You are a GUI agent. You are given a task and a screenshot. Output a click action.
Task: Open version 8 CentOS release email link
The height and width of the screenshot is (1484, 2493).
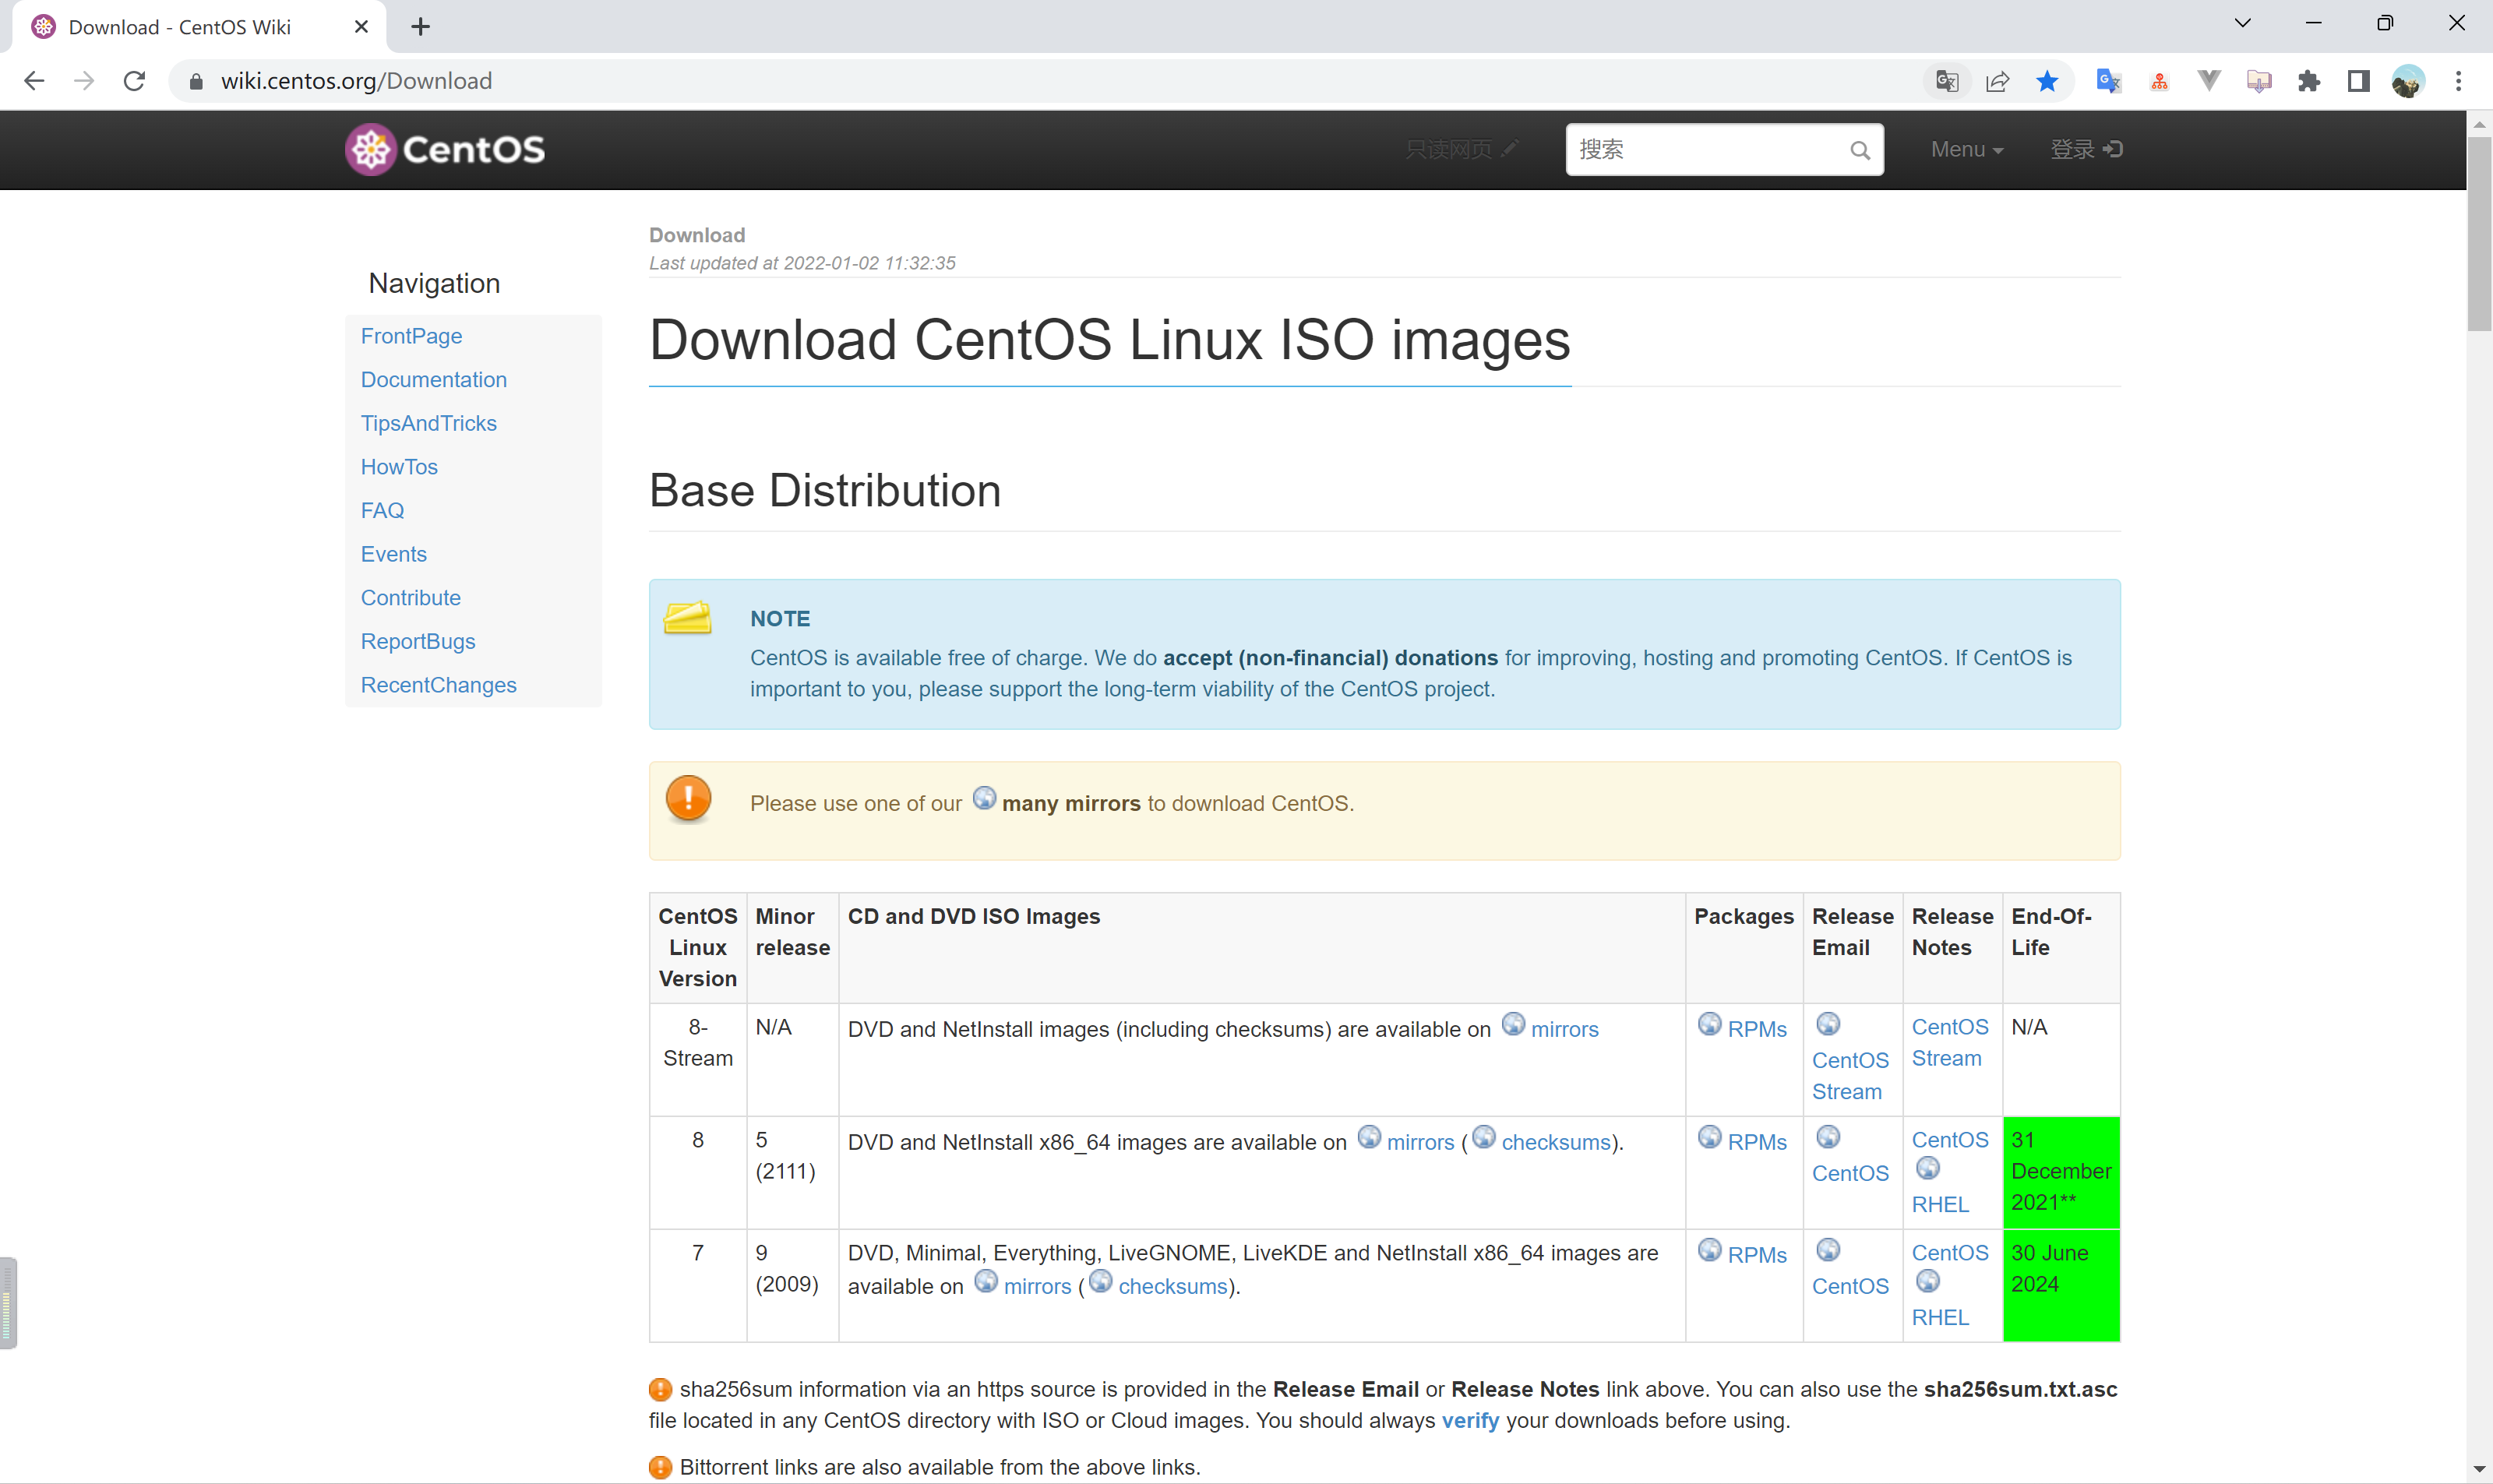(1850, 1173)
